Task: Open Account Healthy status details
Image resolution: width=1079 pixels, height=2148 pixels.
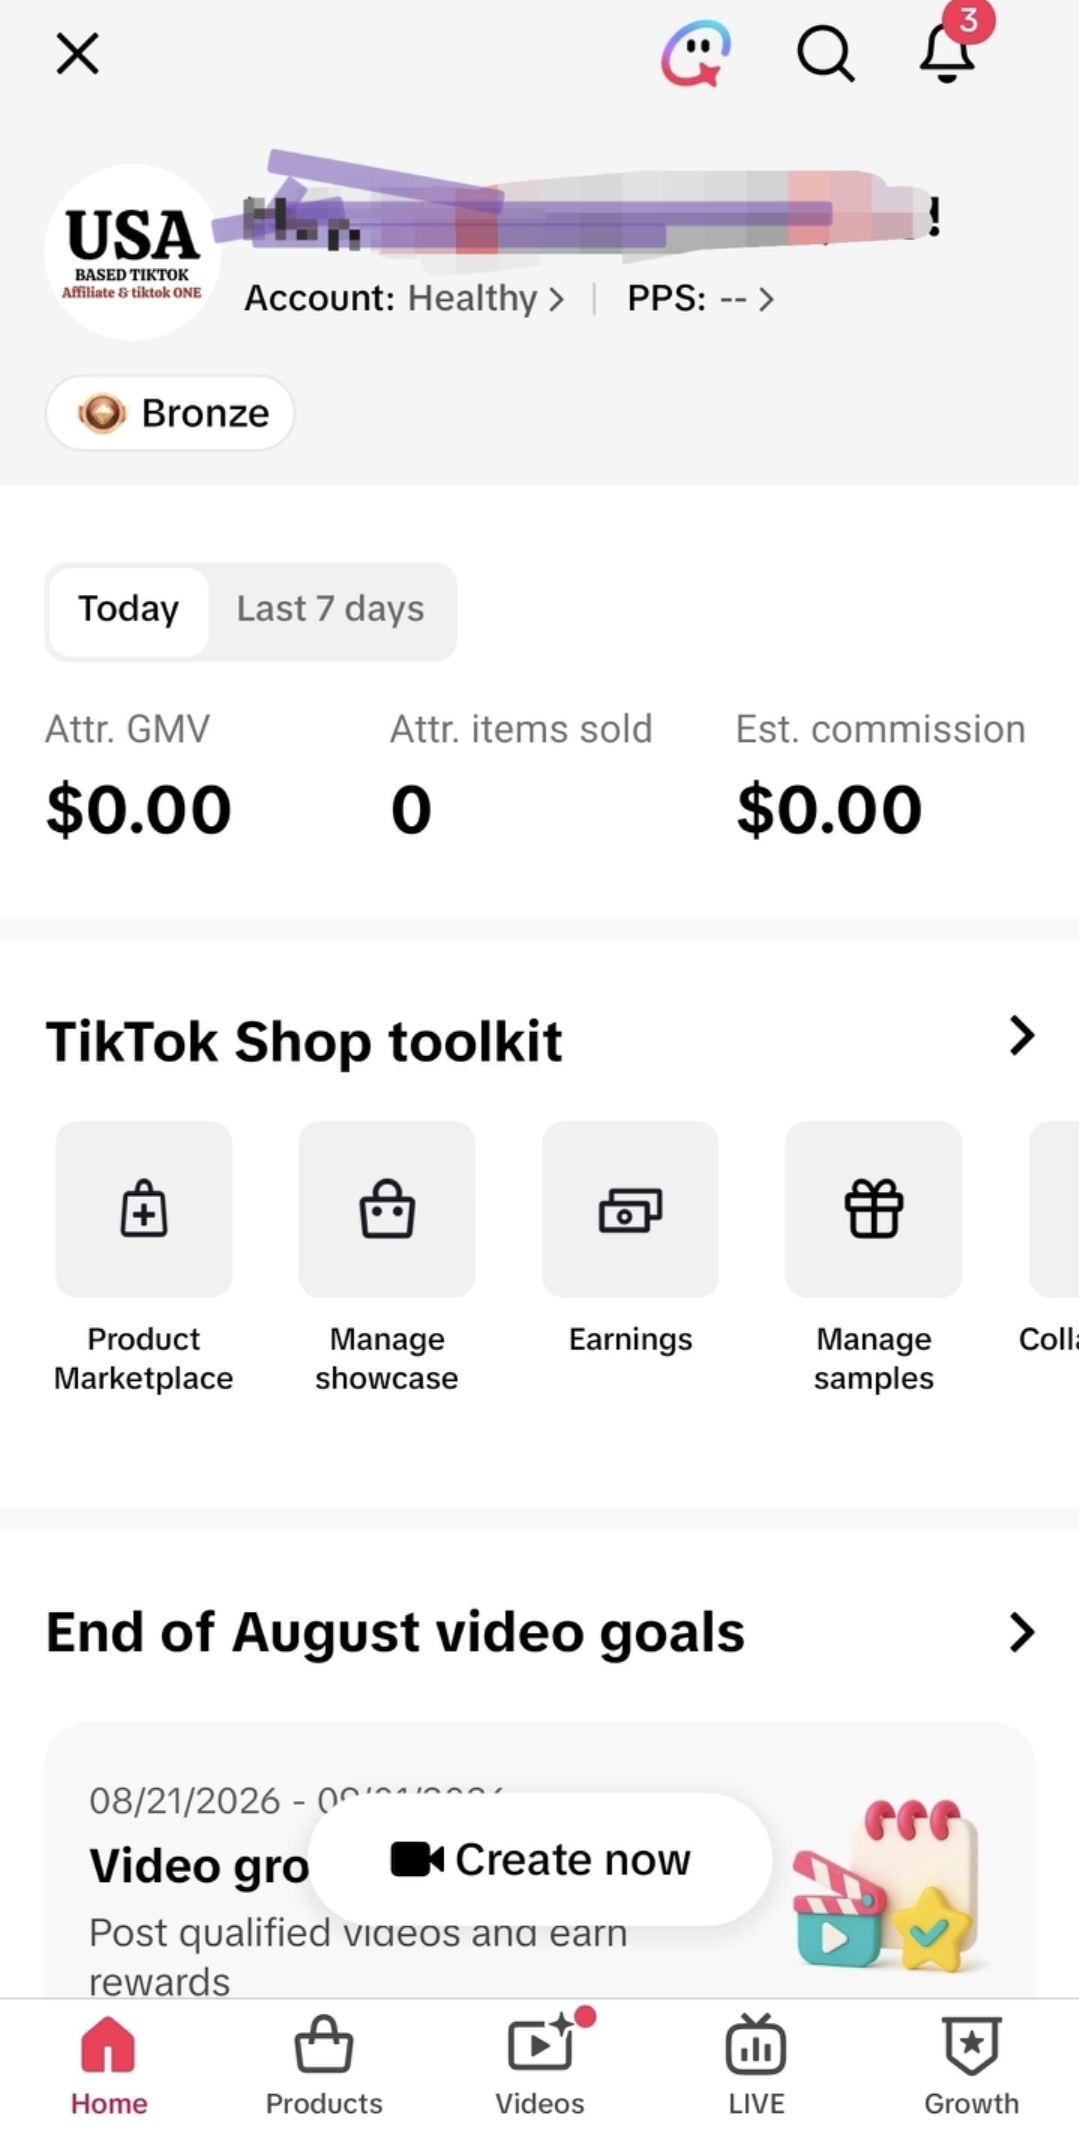Action: pyautogui.click(x=404, y=299)
